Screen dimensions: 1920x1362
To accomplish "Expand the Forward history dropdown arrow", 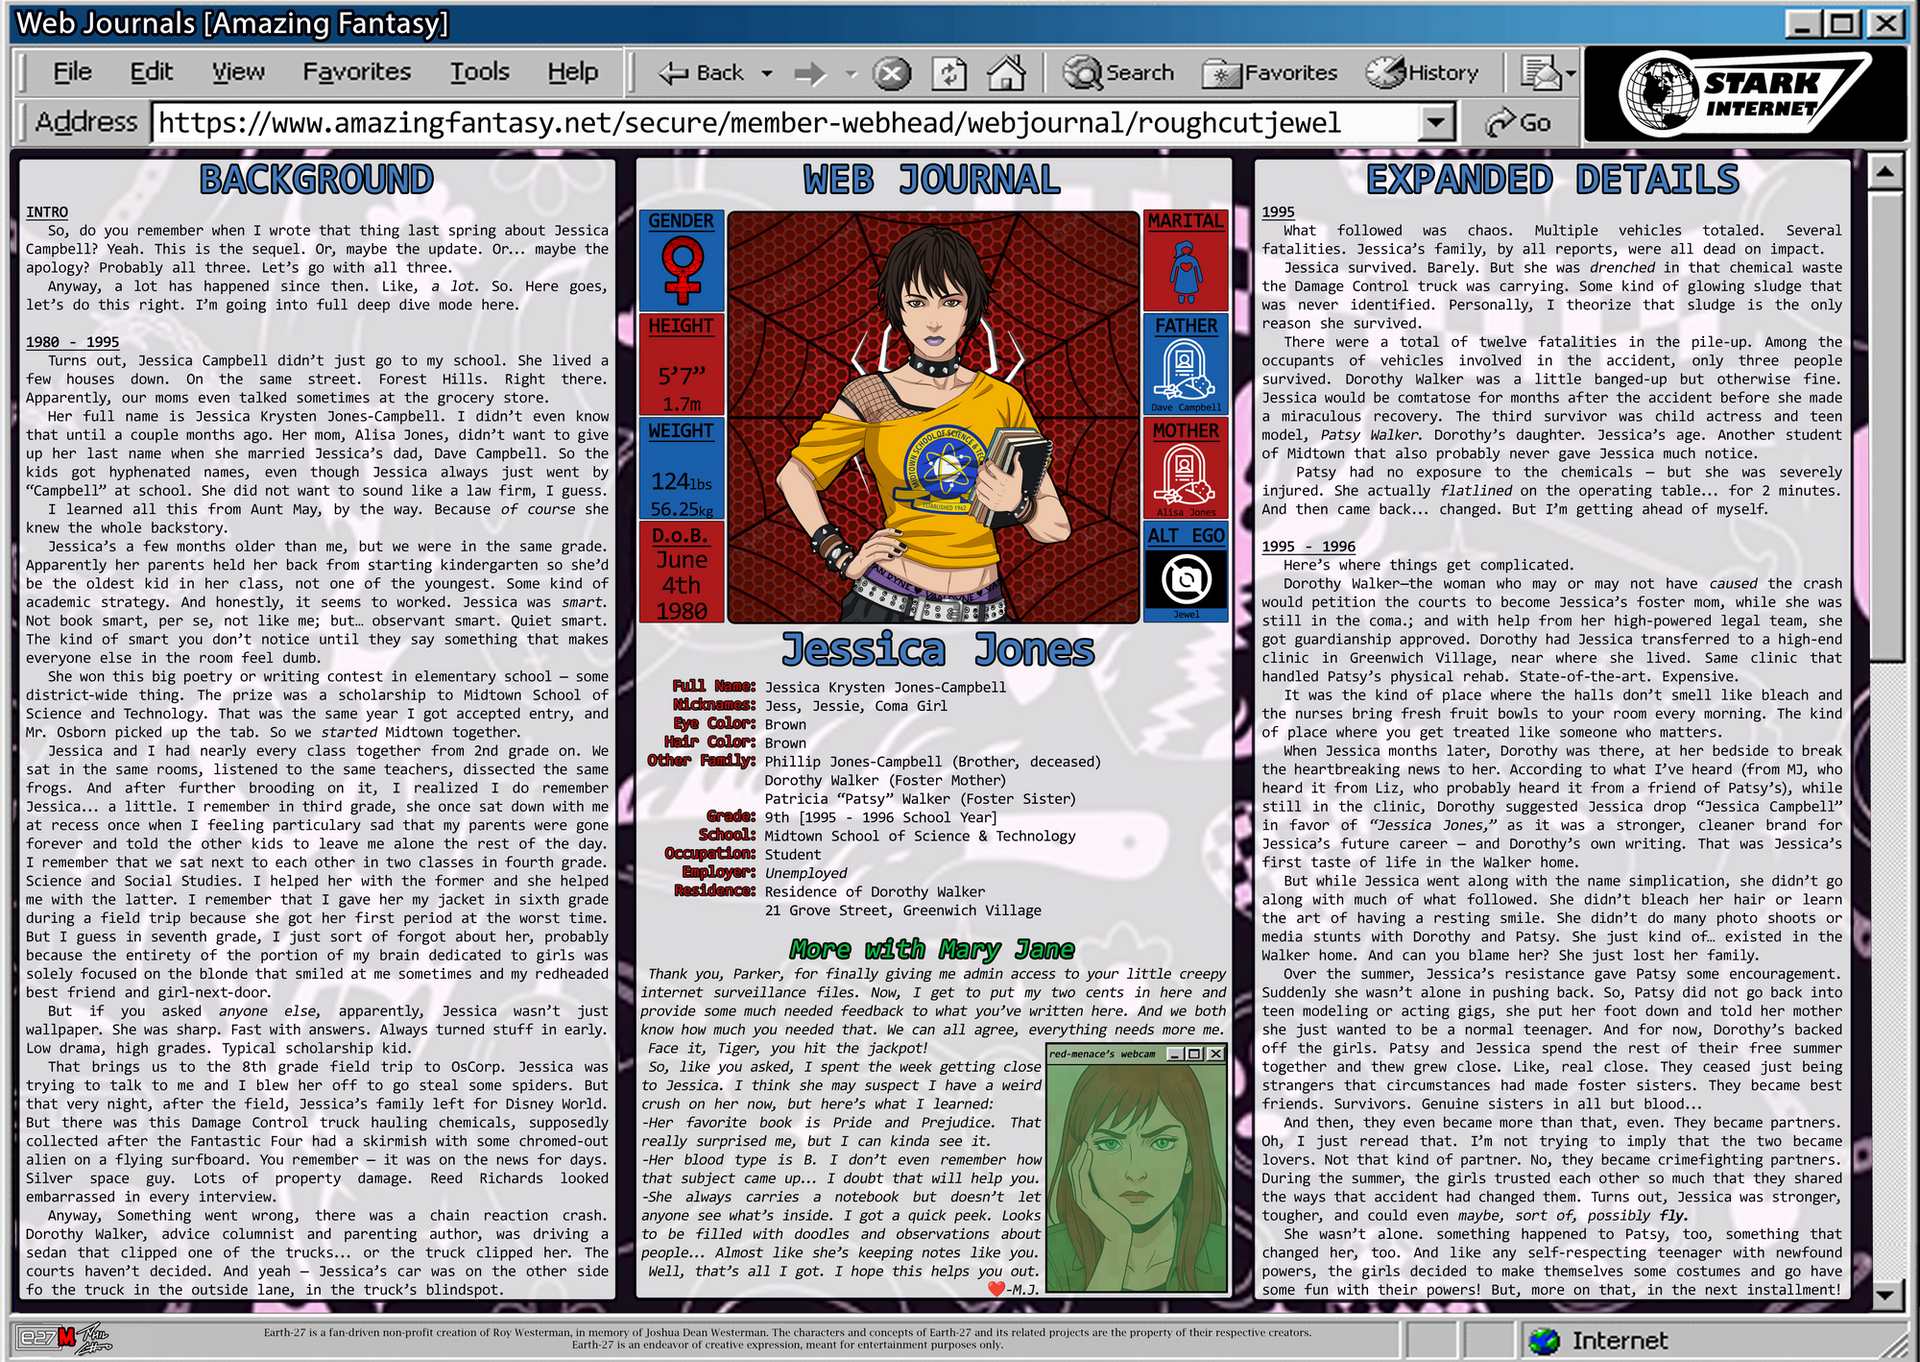I will click(x=851, y=73).
